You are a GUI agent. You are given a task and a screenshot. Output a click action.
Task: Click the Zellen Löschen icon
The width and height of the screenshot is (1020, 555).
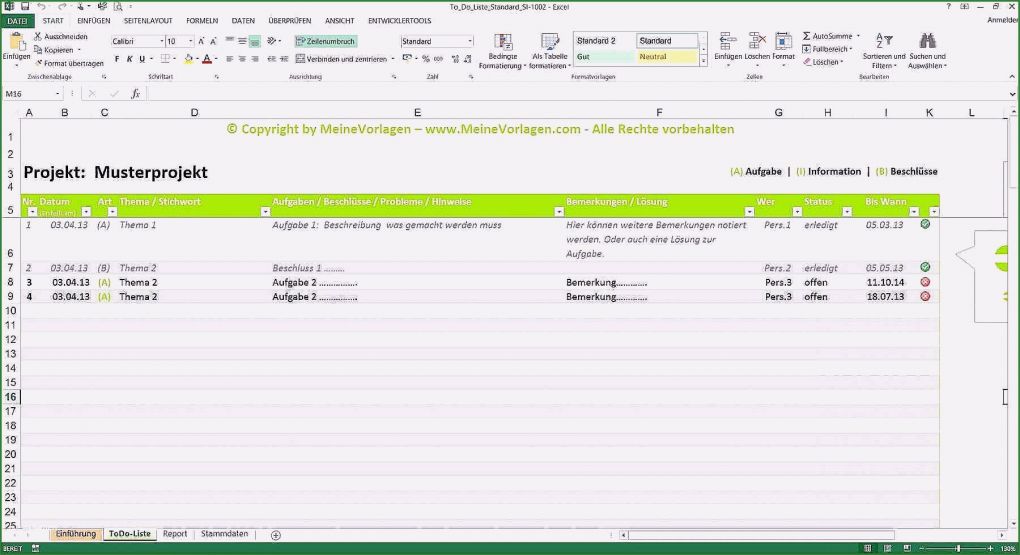(x=757, y=42)
